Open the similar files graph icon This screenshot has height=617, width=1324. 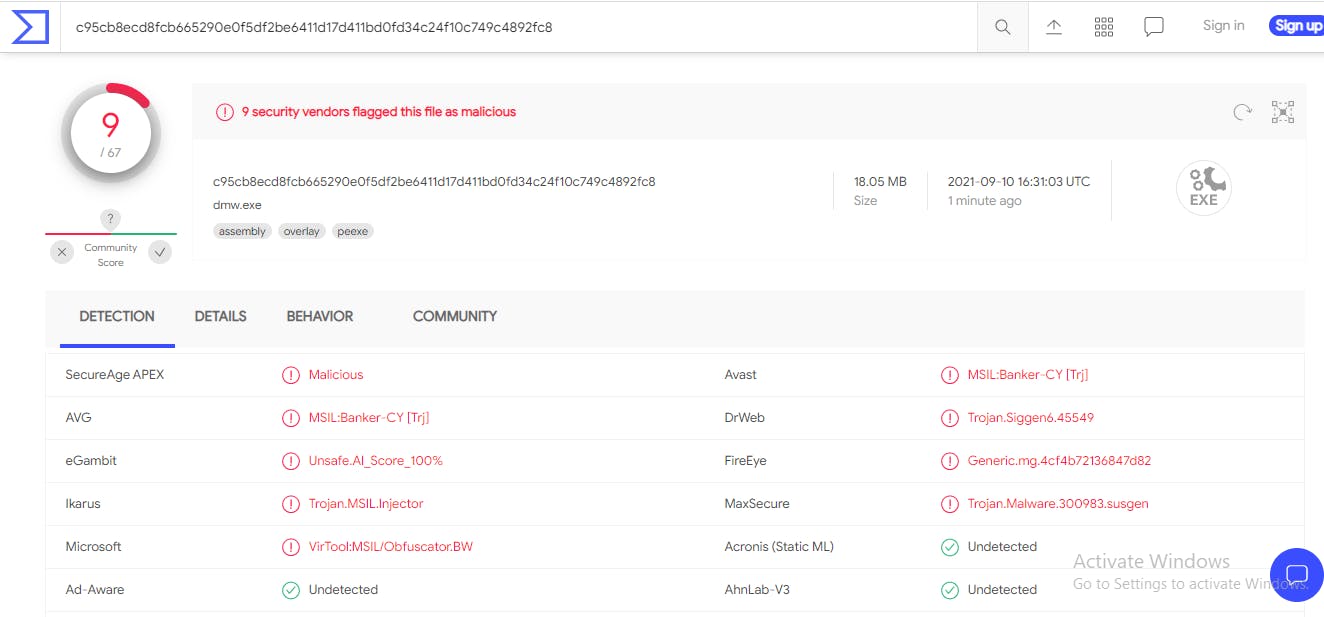(x=1283, y=112)
